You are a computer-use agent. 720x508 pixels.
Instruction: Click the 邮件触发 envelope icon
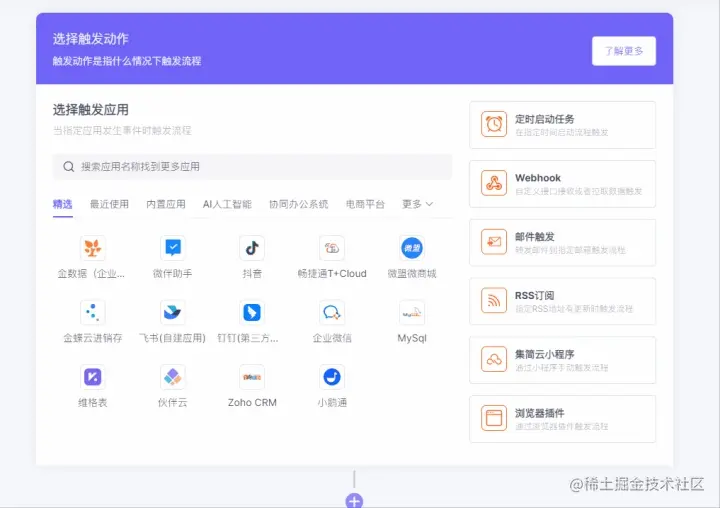pos(494,242)
